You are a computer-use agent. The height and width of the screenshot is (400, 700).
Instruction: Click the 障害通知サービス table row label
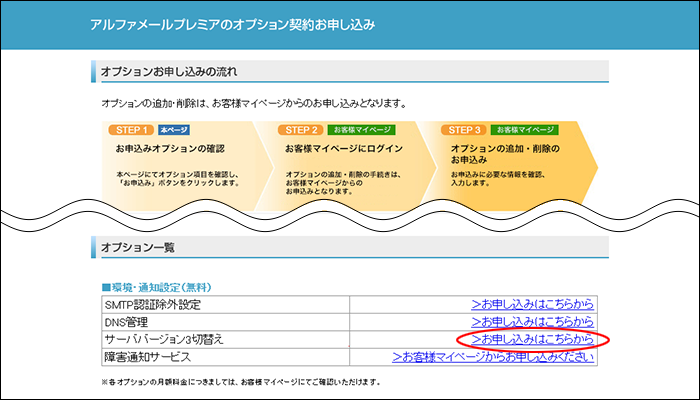[x=147, y=357]
